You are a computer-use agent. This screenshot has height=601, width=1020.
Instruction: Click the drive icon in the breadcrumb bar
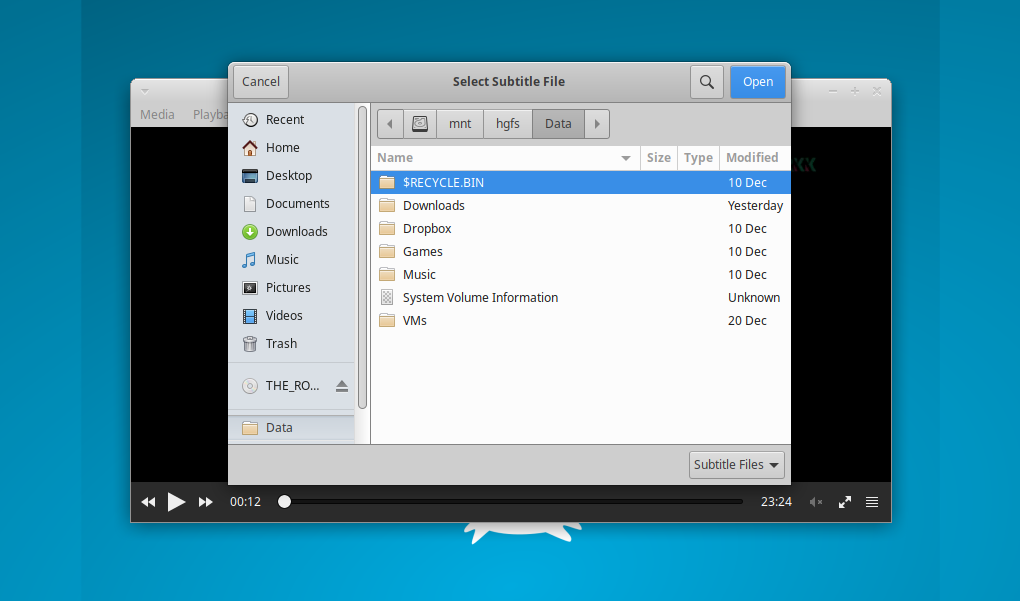tap(419, 123)
